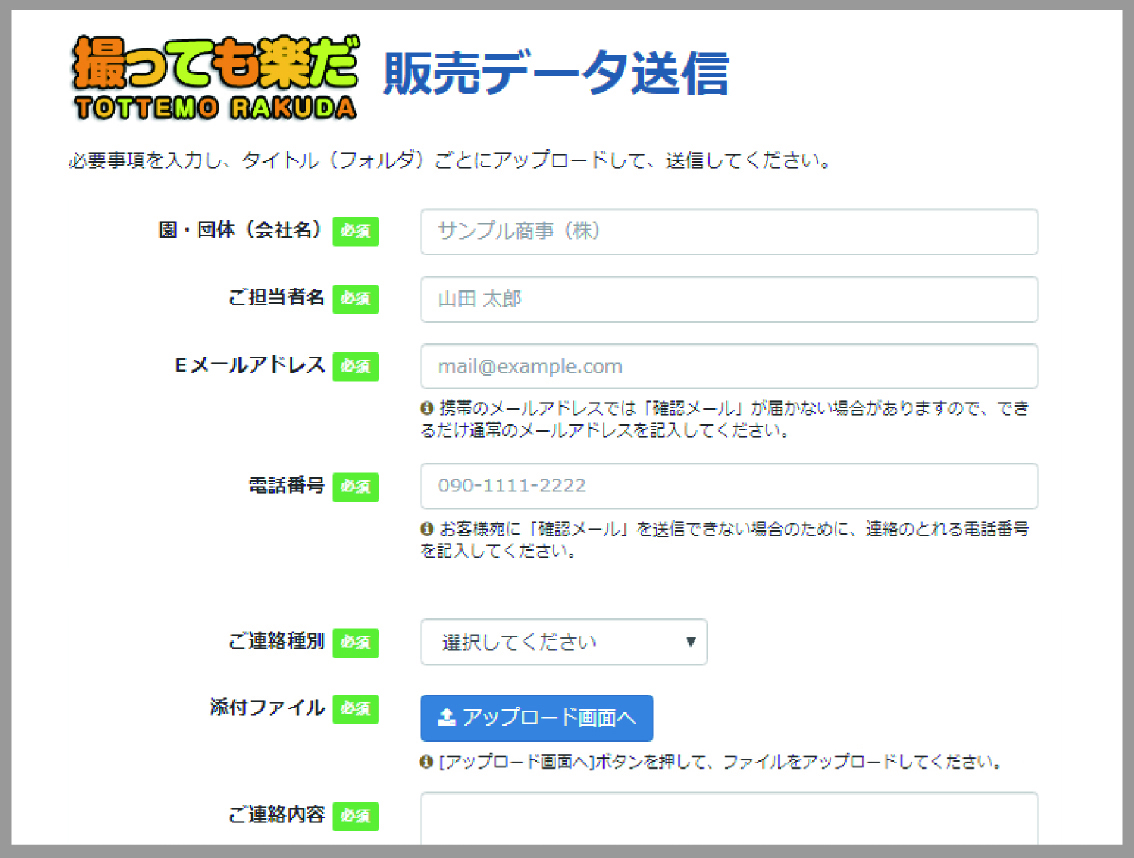
Task: Click the 必須 badge next to Eメールアドレス
Action: (x=355, y=366)
